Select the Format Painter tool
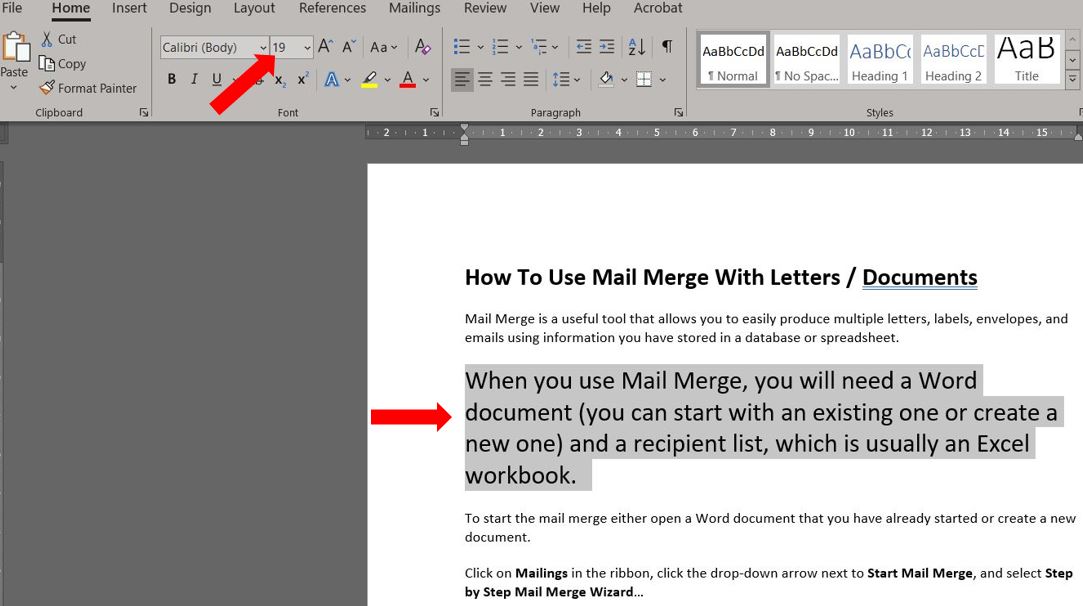Screen dimensions: 1083x606 pyautogui.click(x=88, y=88)
